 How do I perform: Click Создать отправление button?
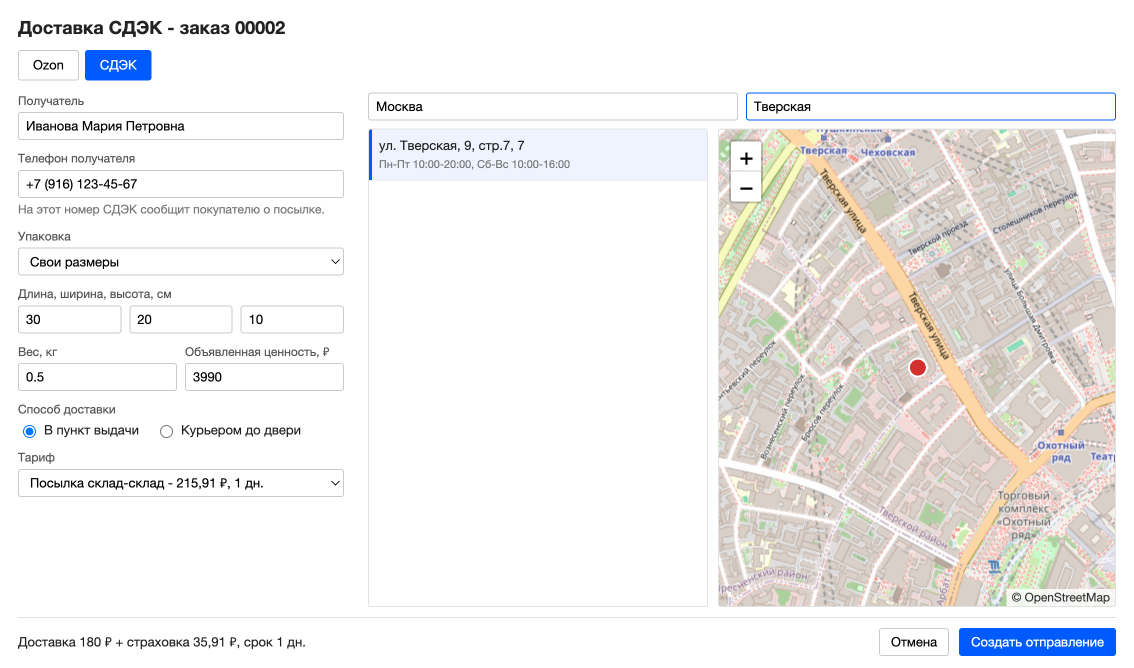coord(1037,642)
